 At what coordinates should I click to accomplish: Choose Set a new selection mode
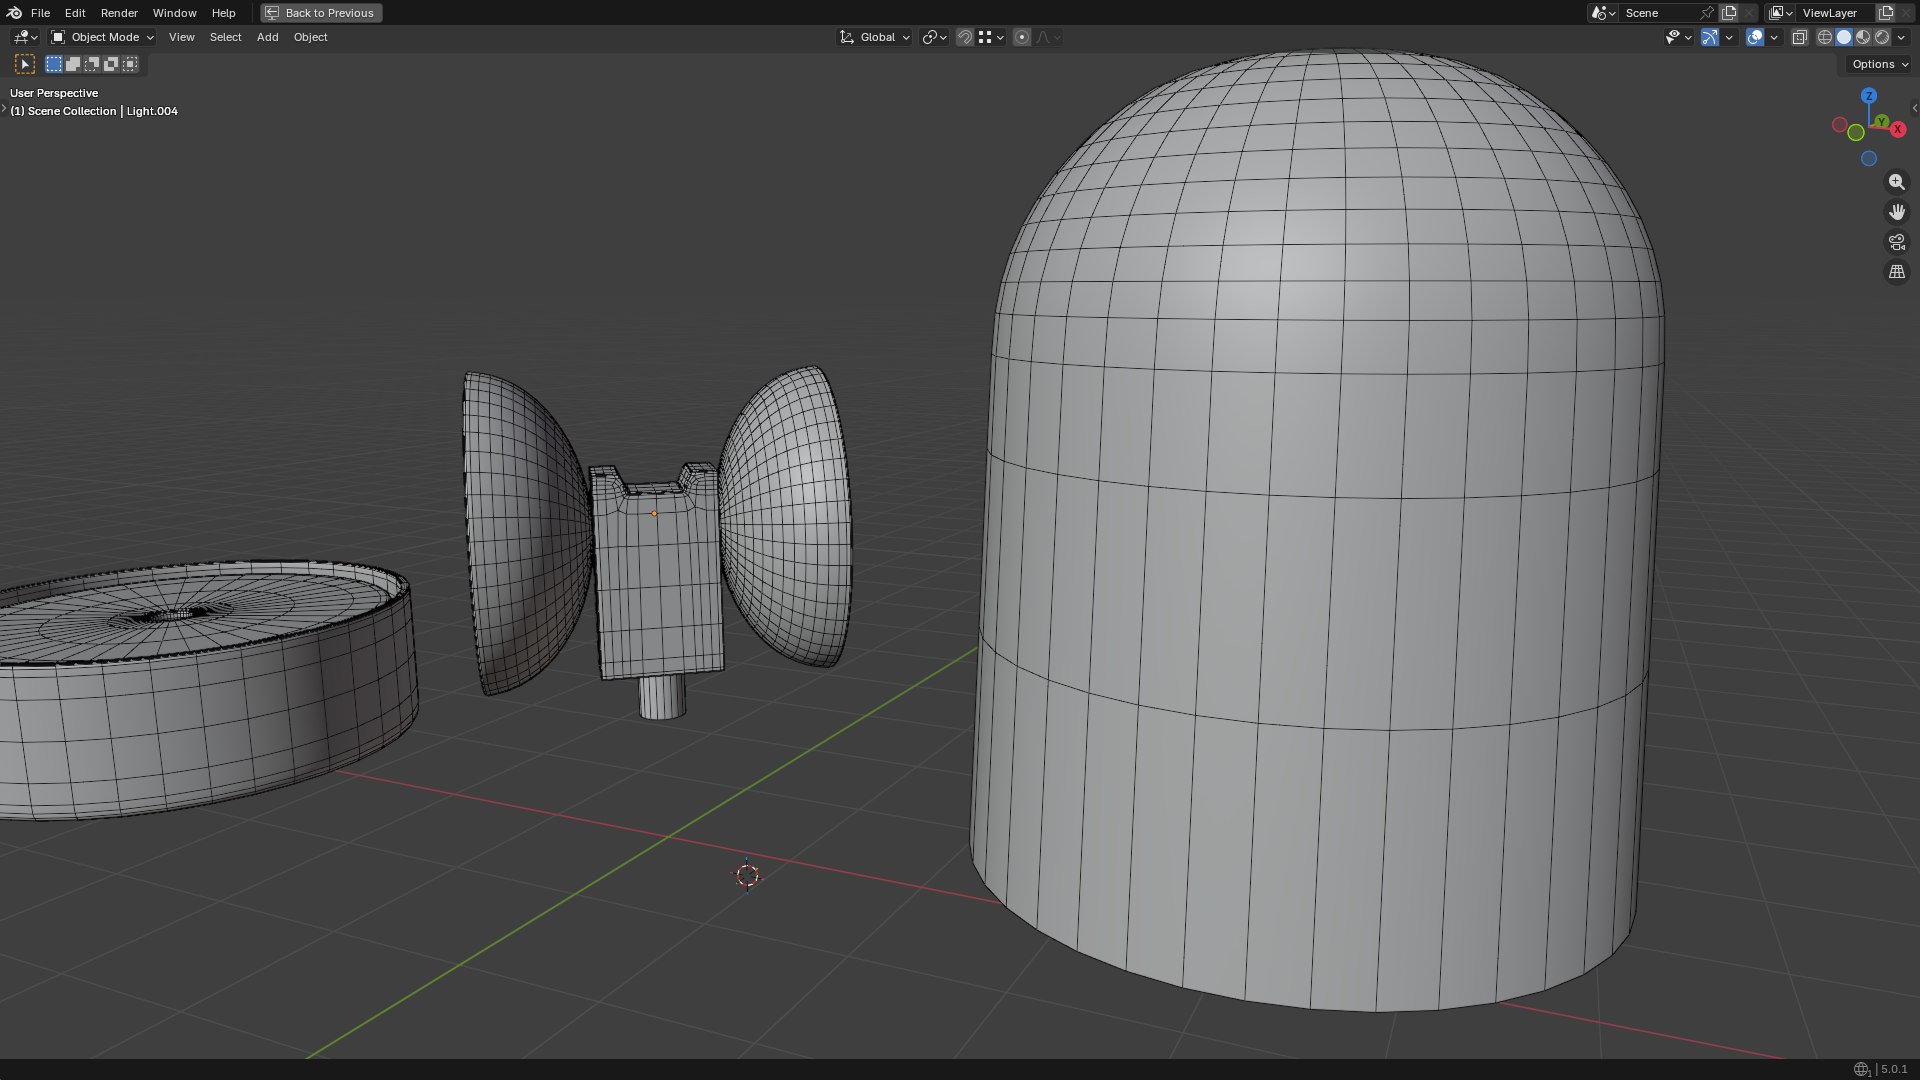tap(54, 64)
